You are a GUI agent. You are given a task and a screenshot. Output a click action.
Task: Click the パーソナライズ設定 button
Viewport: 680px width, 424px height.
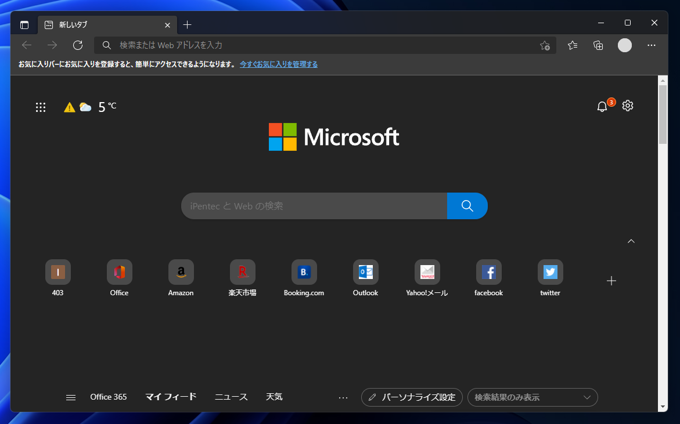(412, 397)
